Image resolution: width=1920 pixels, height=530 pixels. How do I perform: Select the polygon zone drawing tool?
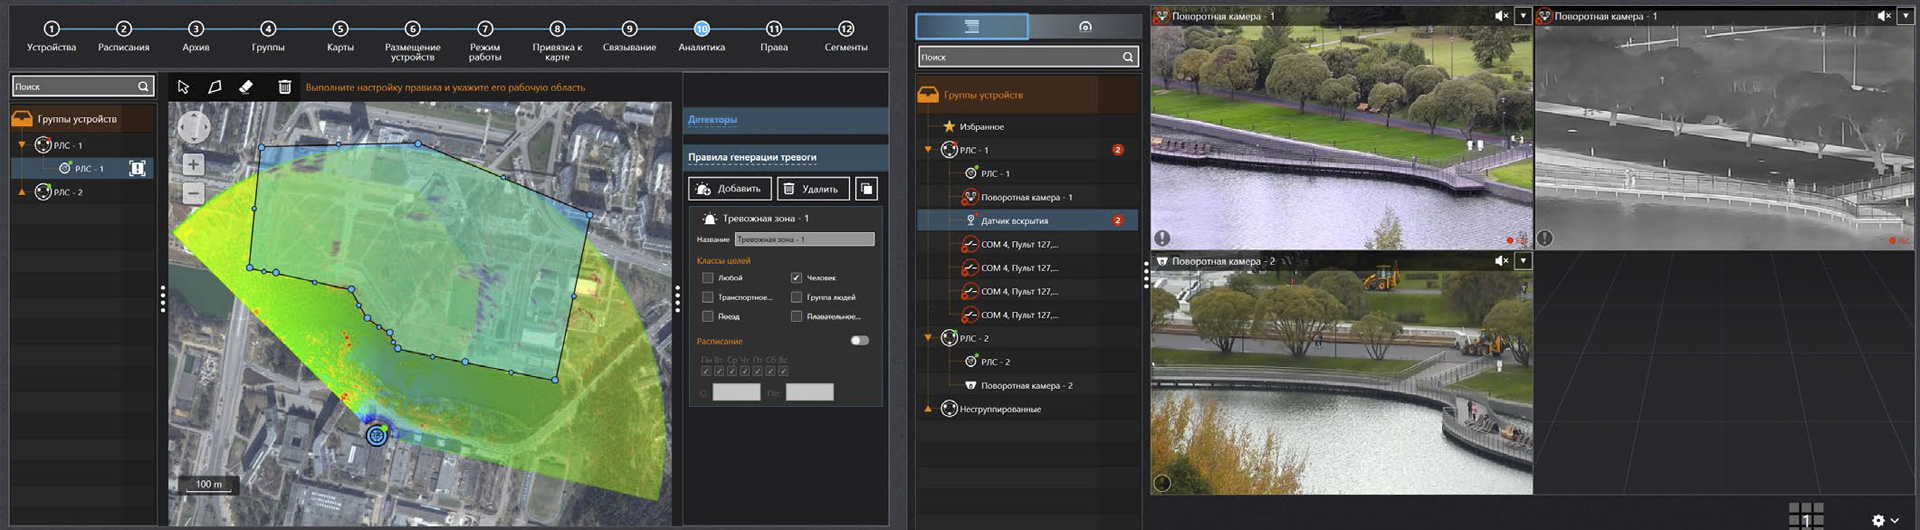pyautogui.click(x=214, y=87)
